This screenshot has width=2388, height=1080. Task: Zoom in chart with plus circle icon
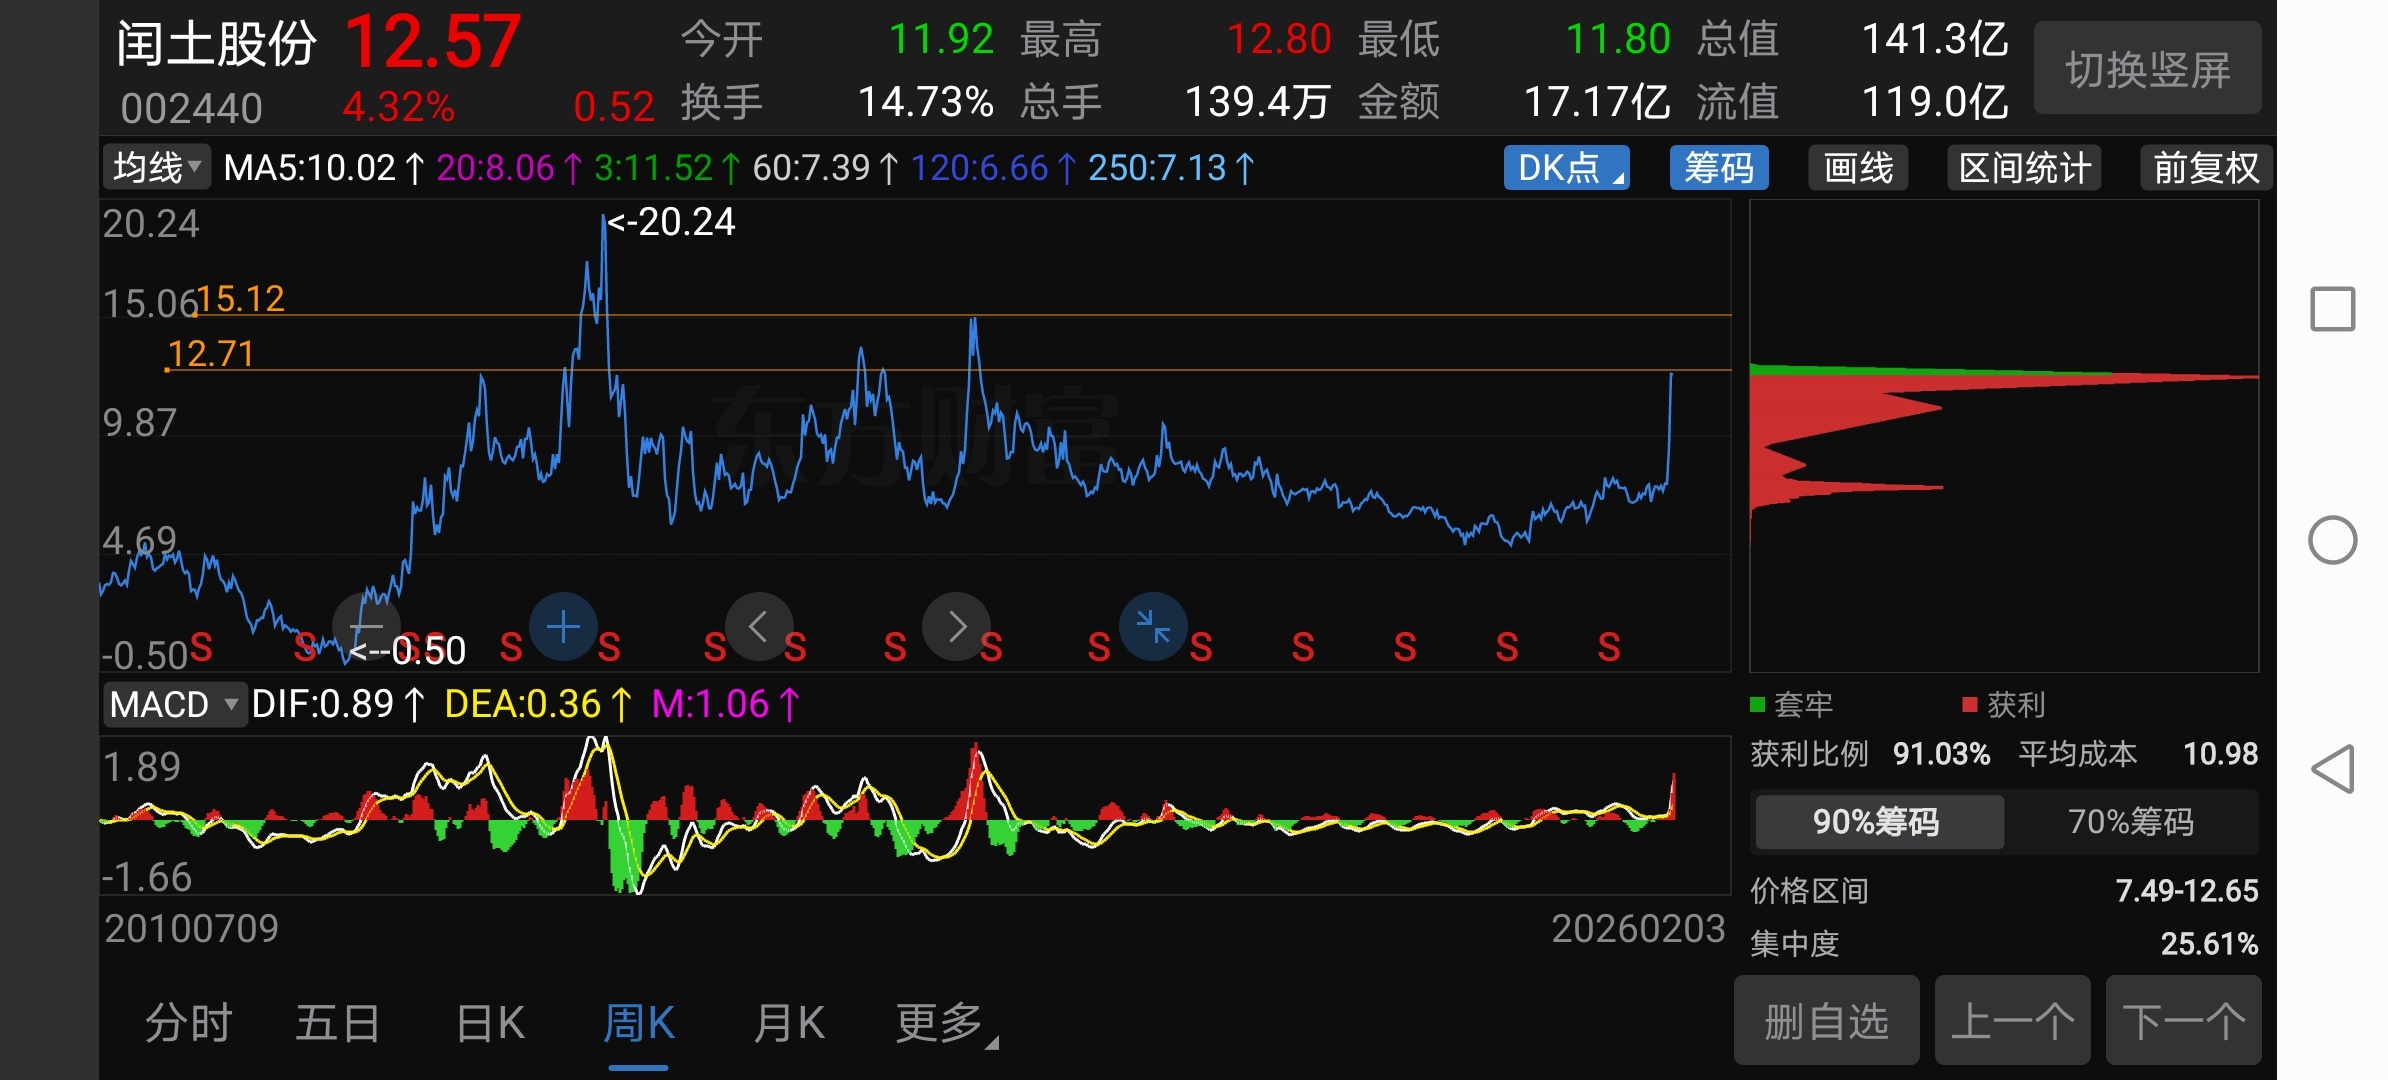pyautogui.click(x=563, y=627)
